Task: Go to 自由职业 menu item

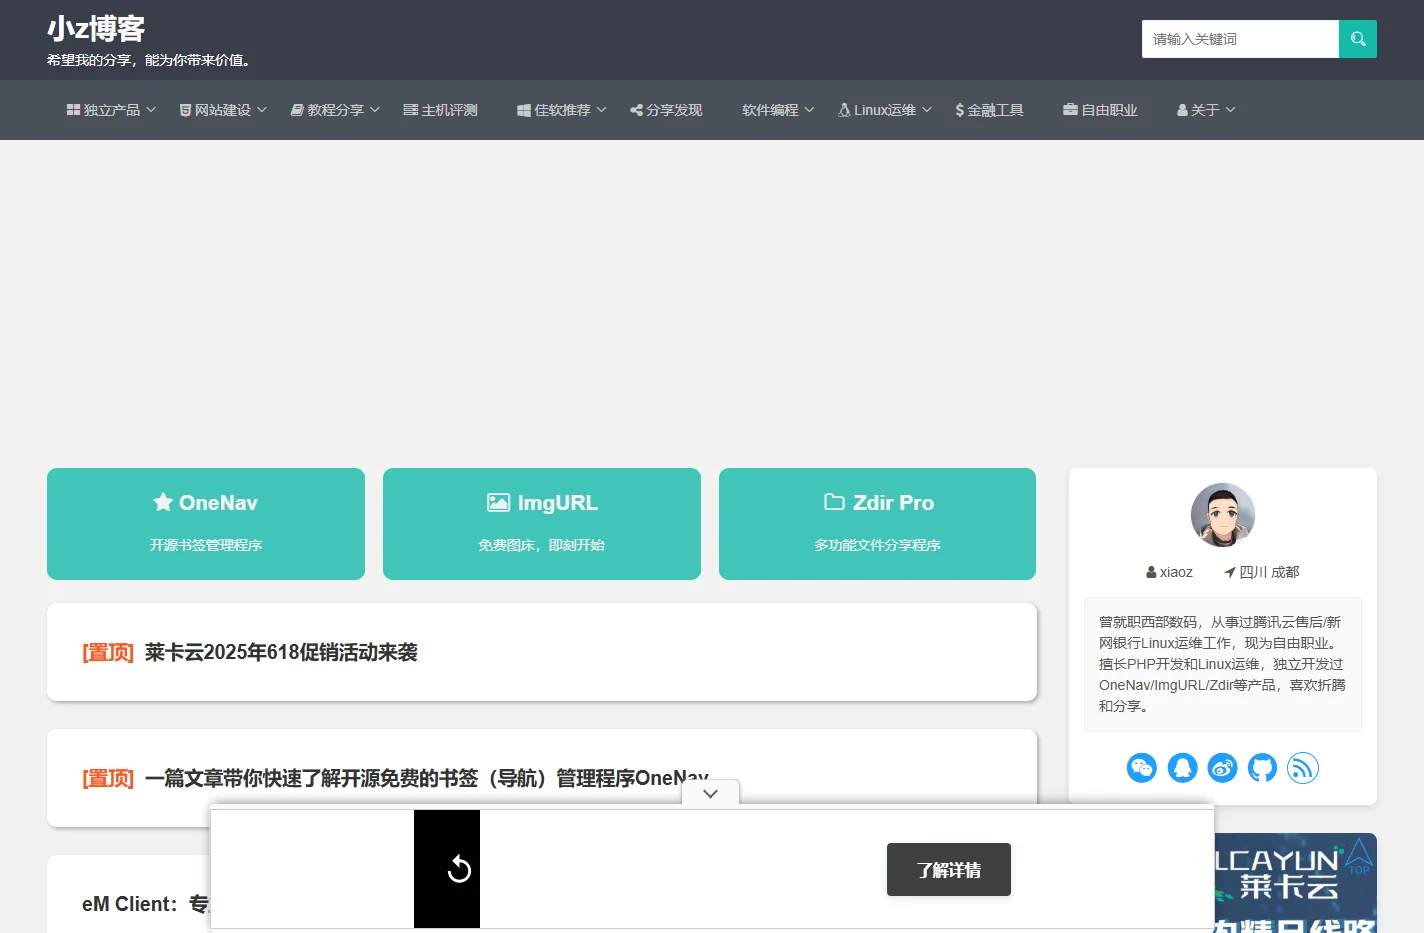Action: click(1100, 110)
